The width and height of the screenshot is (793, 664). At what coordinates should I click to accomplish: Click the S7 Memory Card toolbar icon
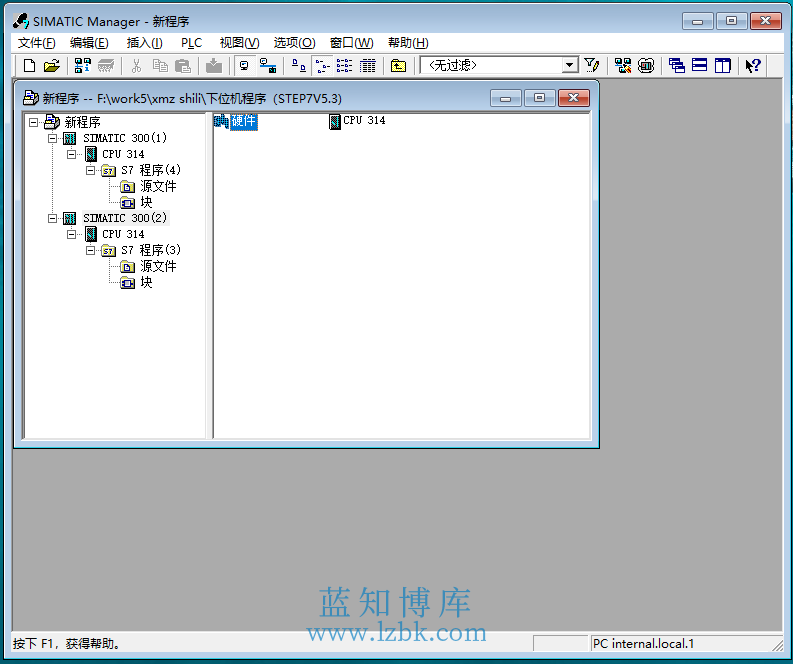(x=106, y=66)
